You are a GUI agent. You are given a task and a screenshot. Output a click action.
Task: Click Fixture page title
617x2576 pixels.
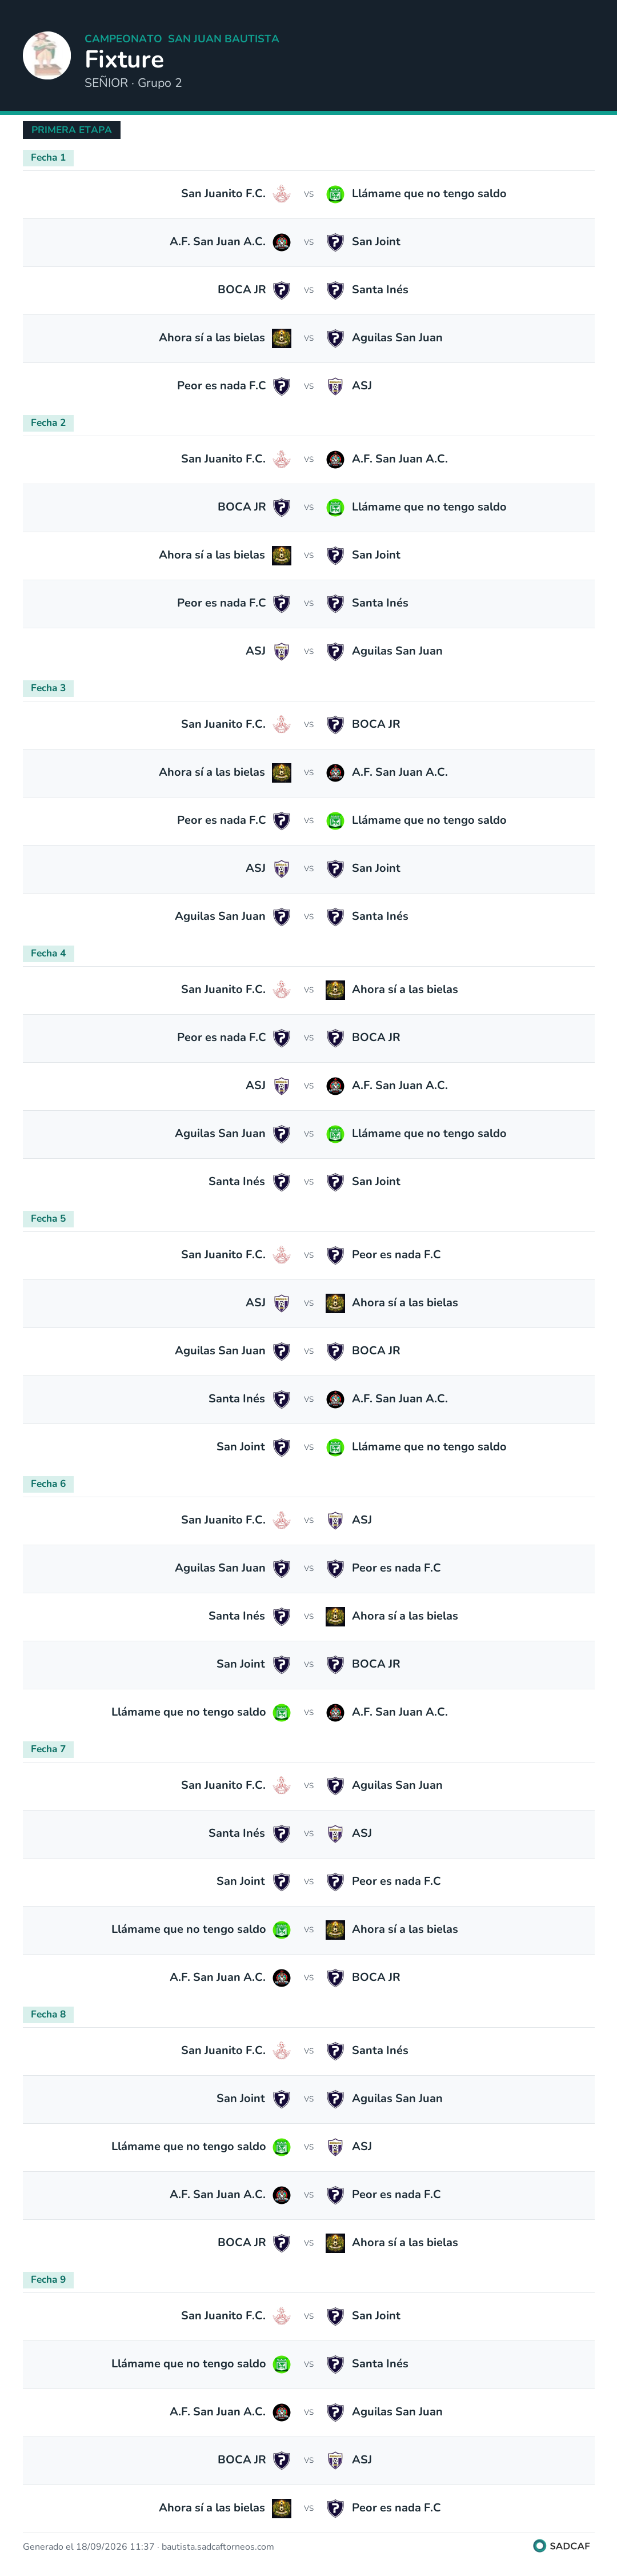[x=124, y=60]
